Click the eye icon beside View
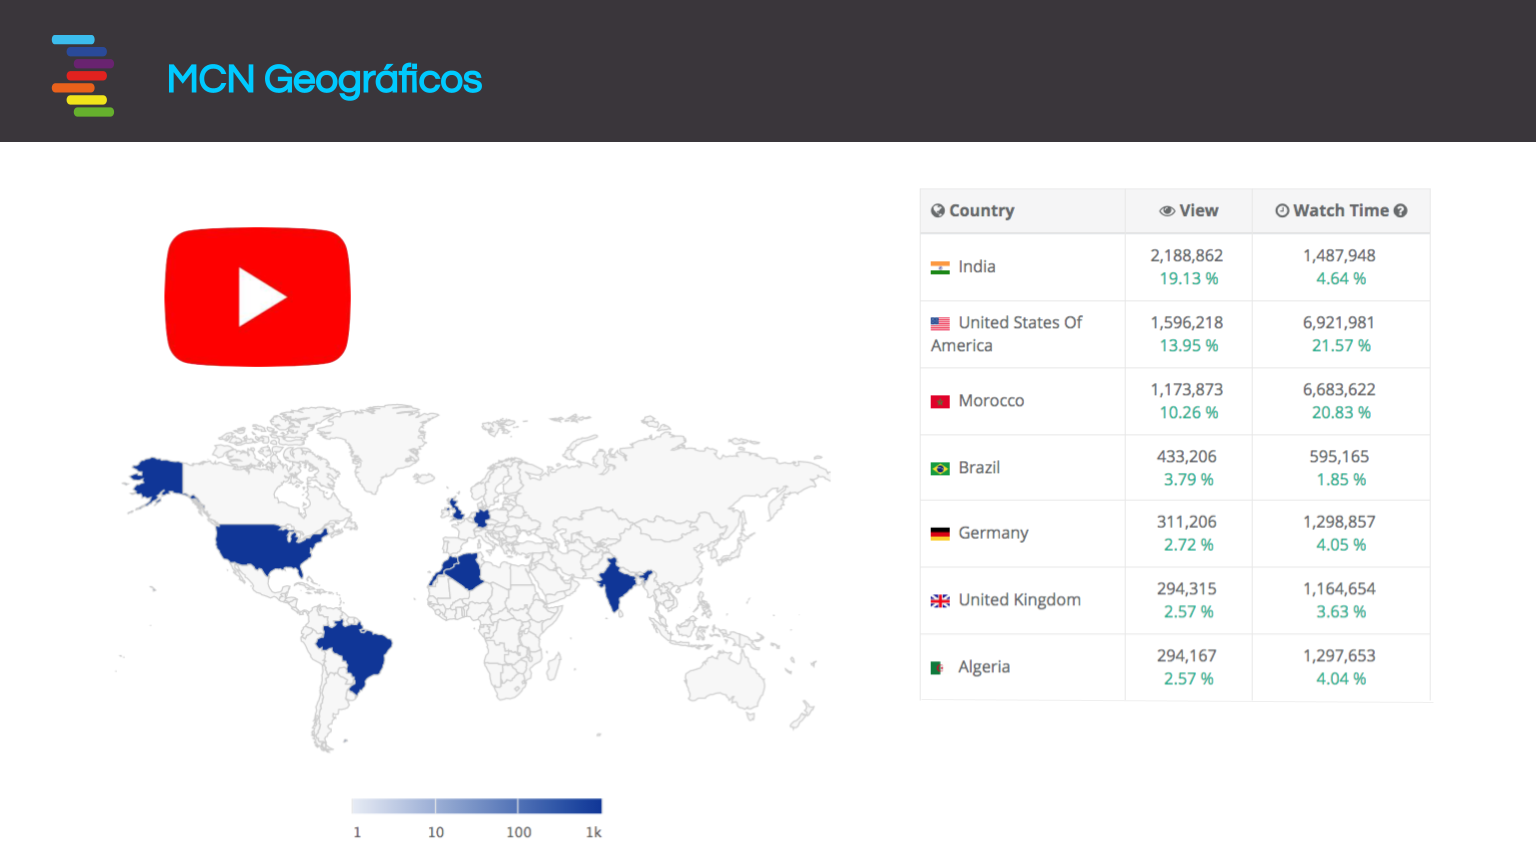The width and height of the screenshot is (1536, 864). pos(1167,211)
